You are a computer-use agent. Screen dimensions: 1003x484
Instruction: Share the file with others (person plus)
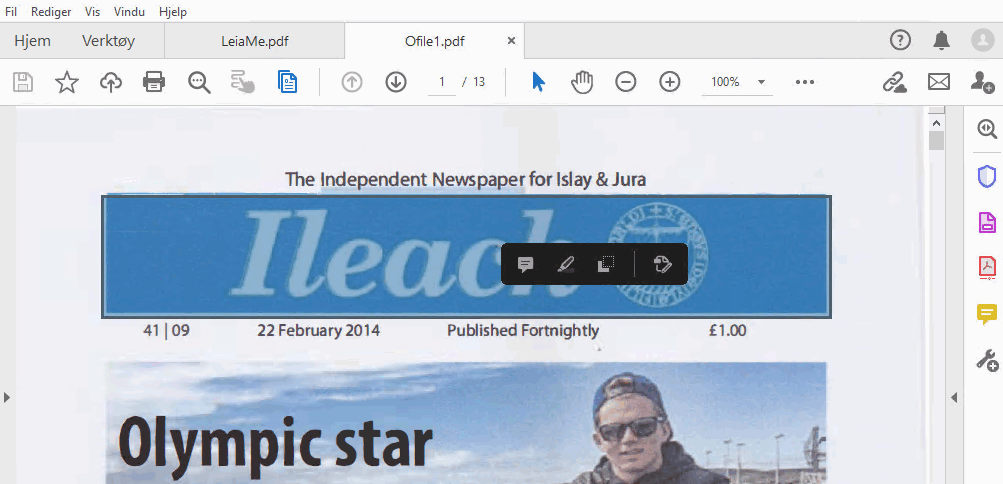click(x=982, y=82)
